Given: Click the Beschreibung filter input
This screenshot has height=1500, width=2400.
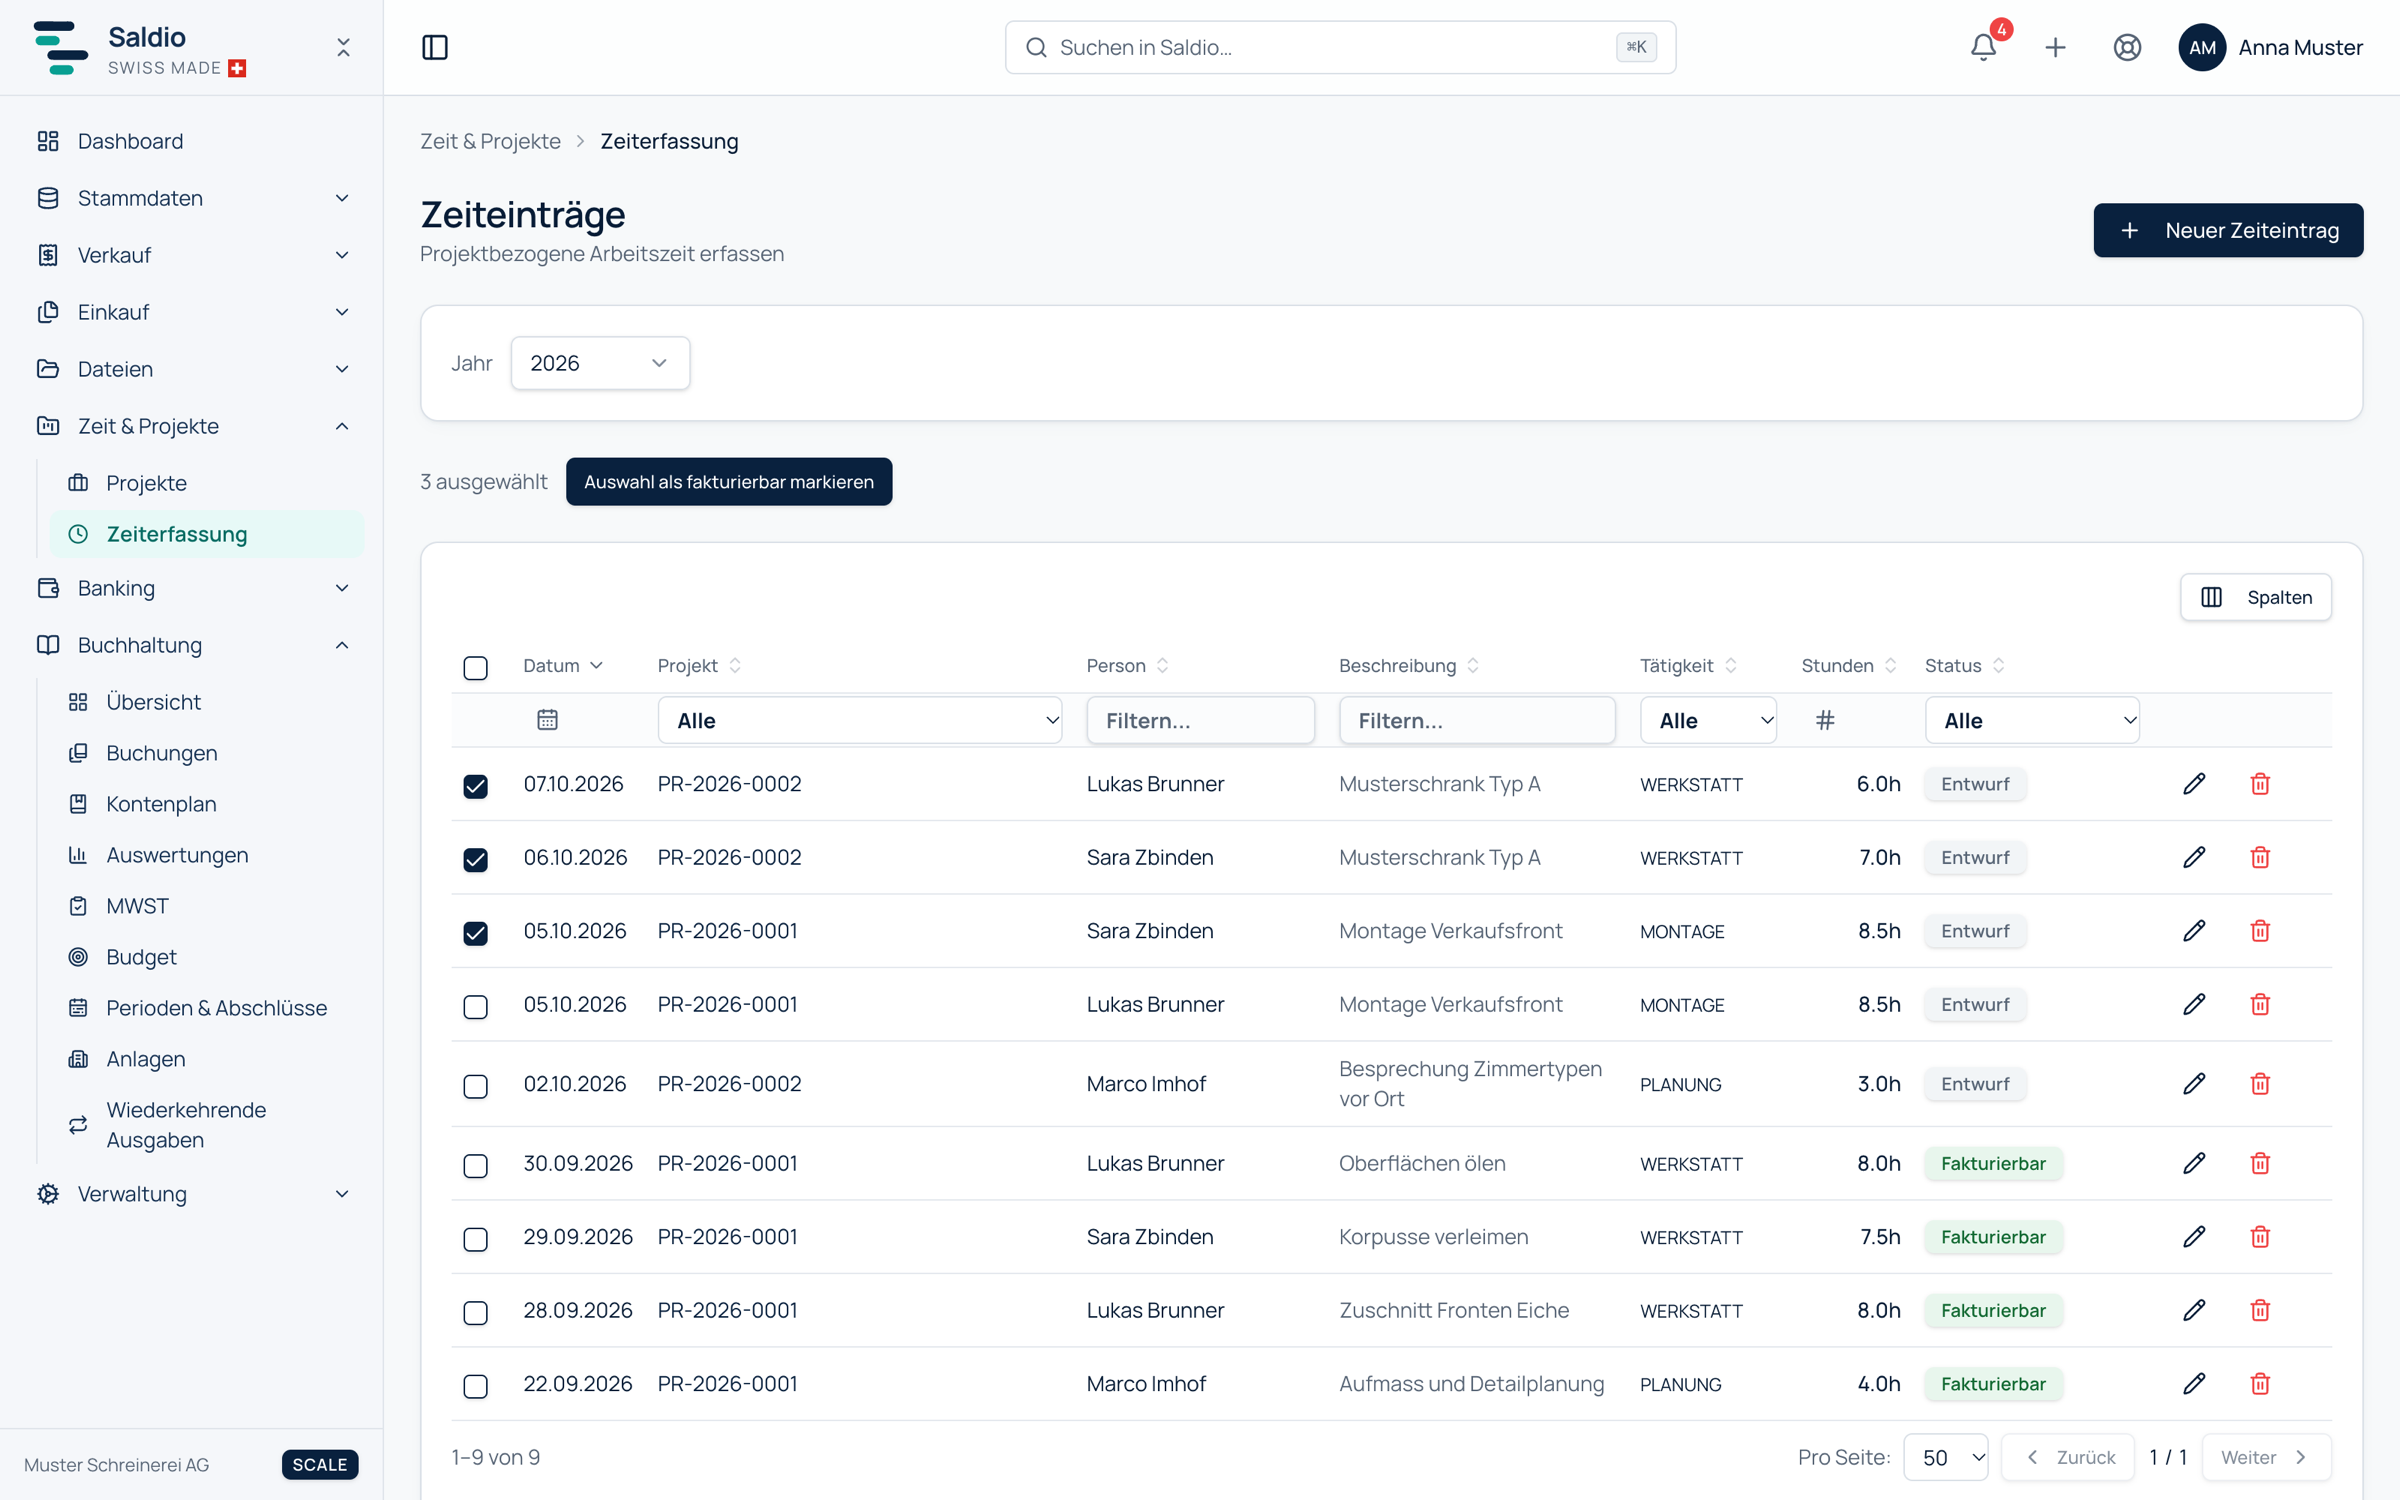Looking at the screenshot, I should click(x=1477, y=720).
